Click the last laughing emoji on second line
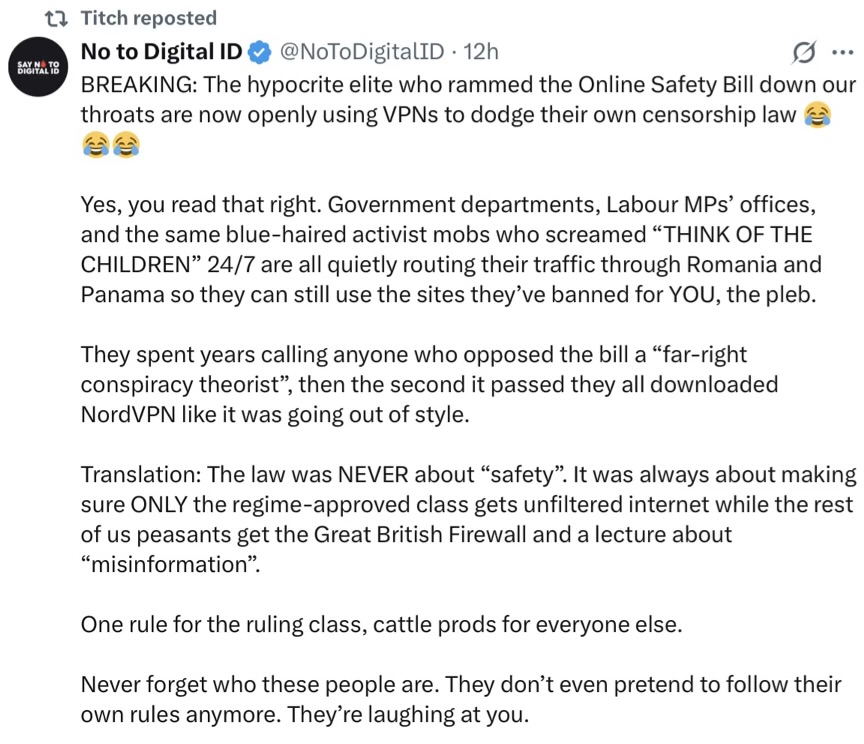Screen dimensions: 864x744 [126, 147]
